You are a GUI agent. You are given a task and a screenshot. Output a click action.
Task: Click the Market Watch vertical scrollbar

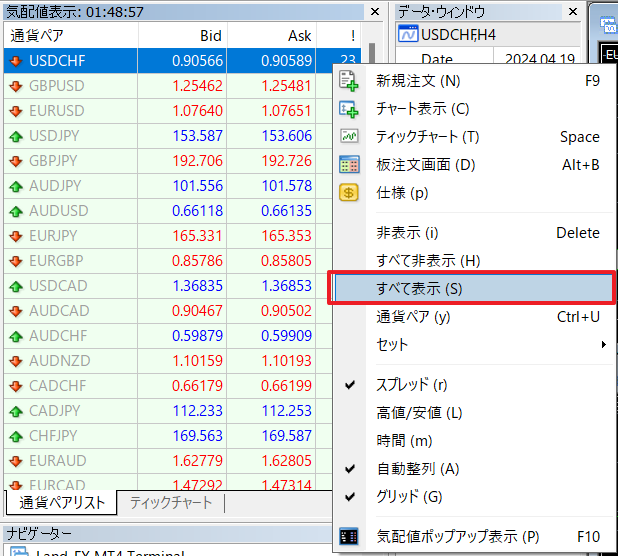[x=372, y=53]
